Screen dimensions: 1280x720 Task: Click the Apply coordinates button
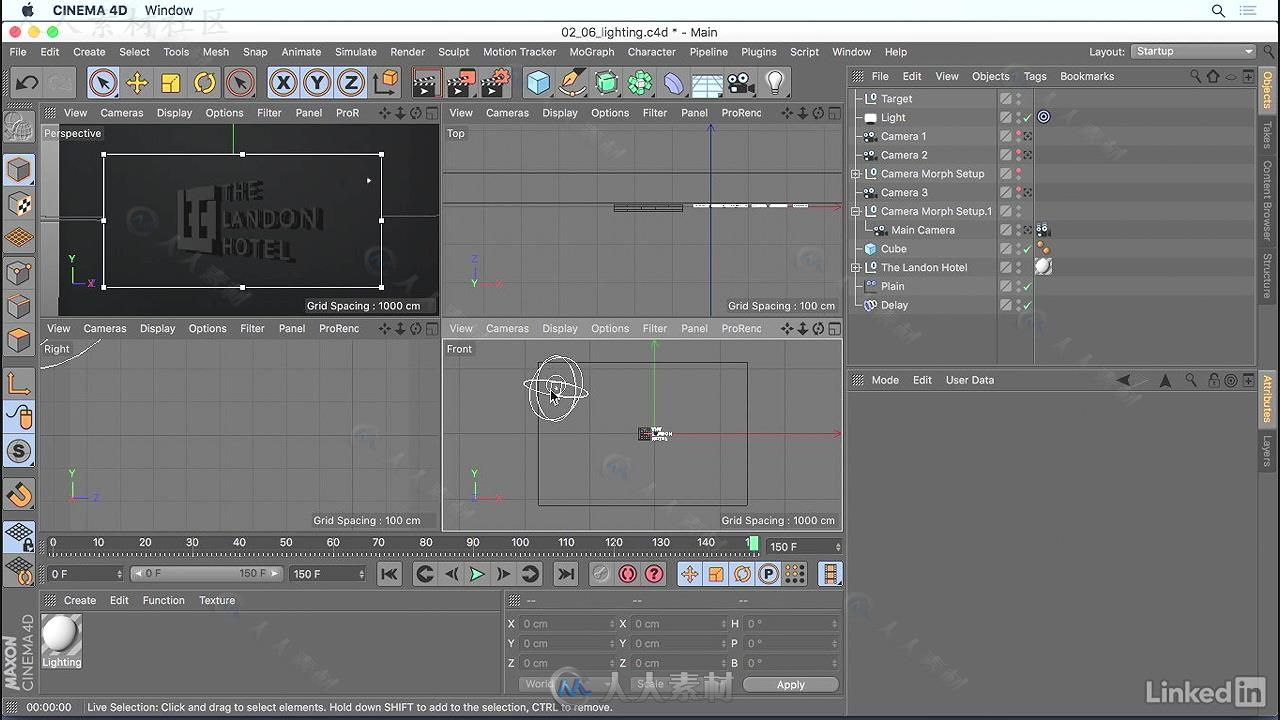[791, 684]
